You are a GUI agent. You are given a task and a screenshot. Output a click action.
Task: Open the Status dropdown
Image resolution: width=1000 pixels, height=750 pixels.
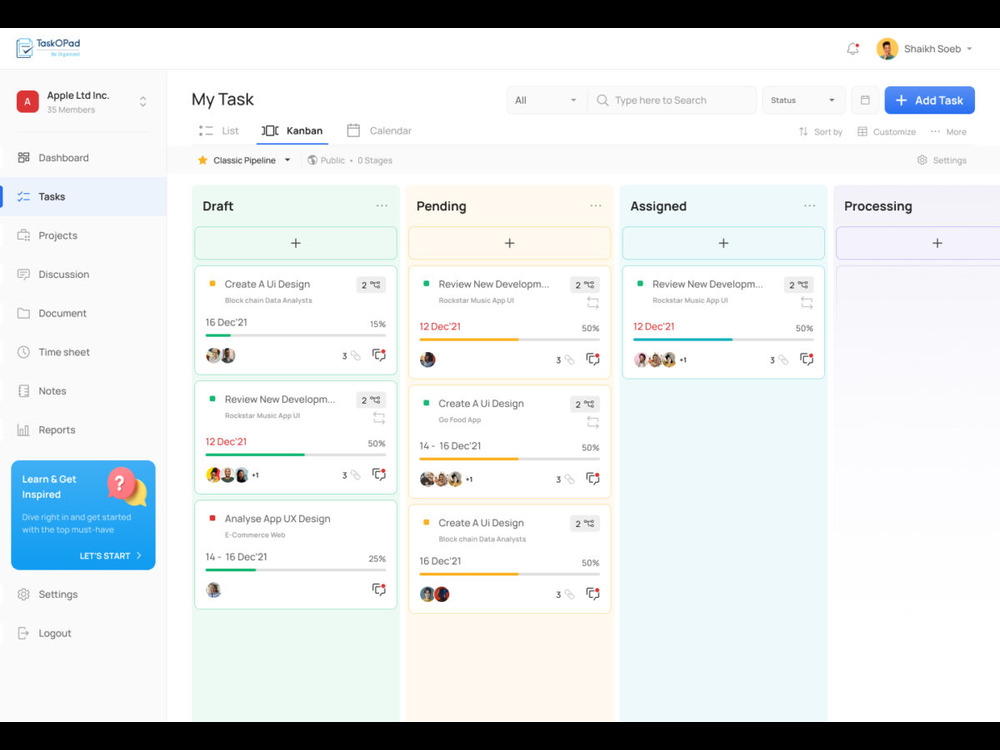click(803, 100)
